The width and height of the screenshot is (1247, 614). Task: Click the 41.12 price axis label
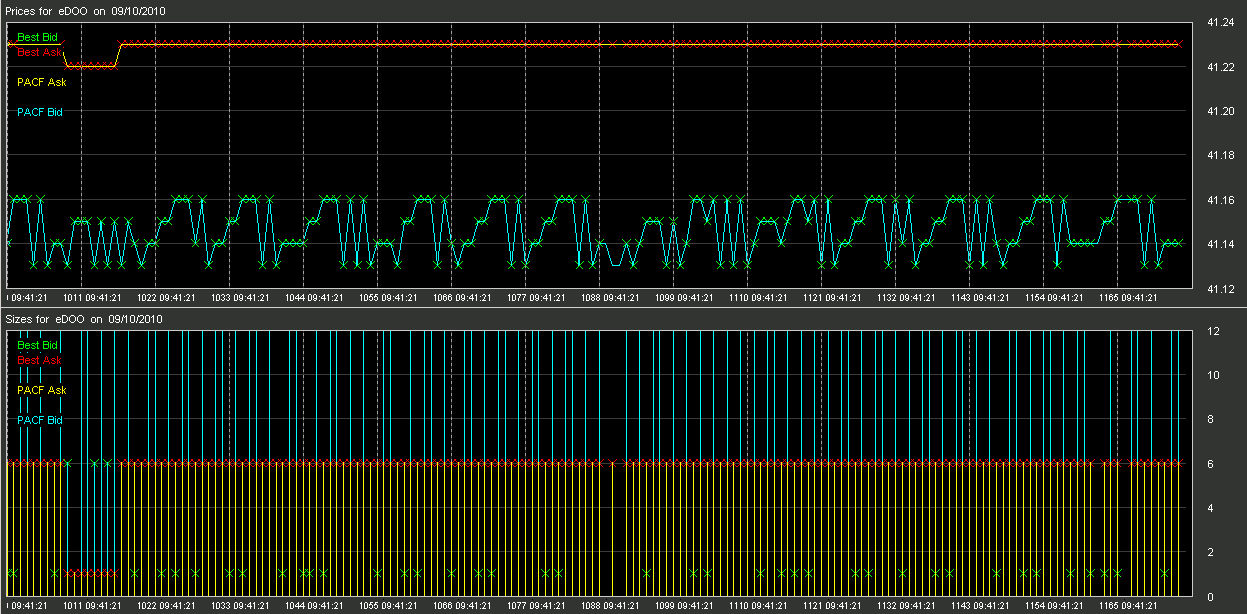(x=1218, y=290)
